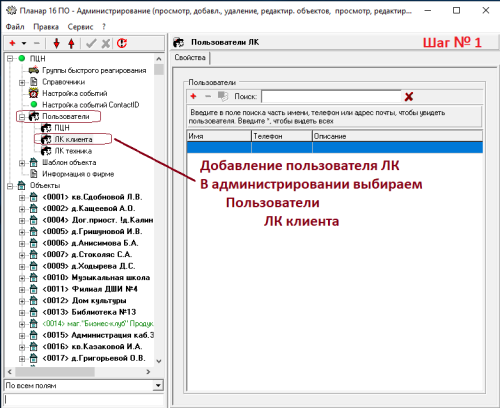Click tree horizontal scrollbar left arrow
The image size is (500, 408).
click(x=9, y=372)
